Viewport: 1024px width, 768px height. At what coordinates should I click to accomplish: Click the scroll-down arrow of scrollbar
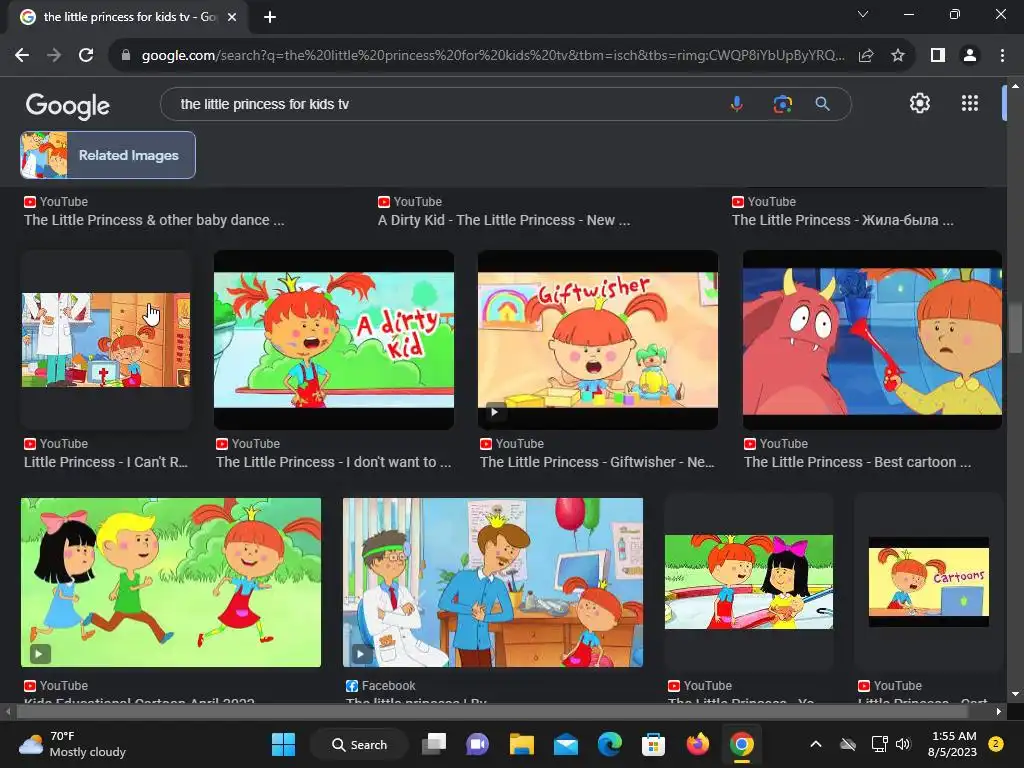click(1014, 694)
